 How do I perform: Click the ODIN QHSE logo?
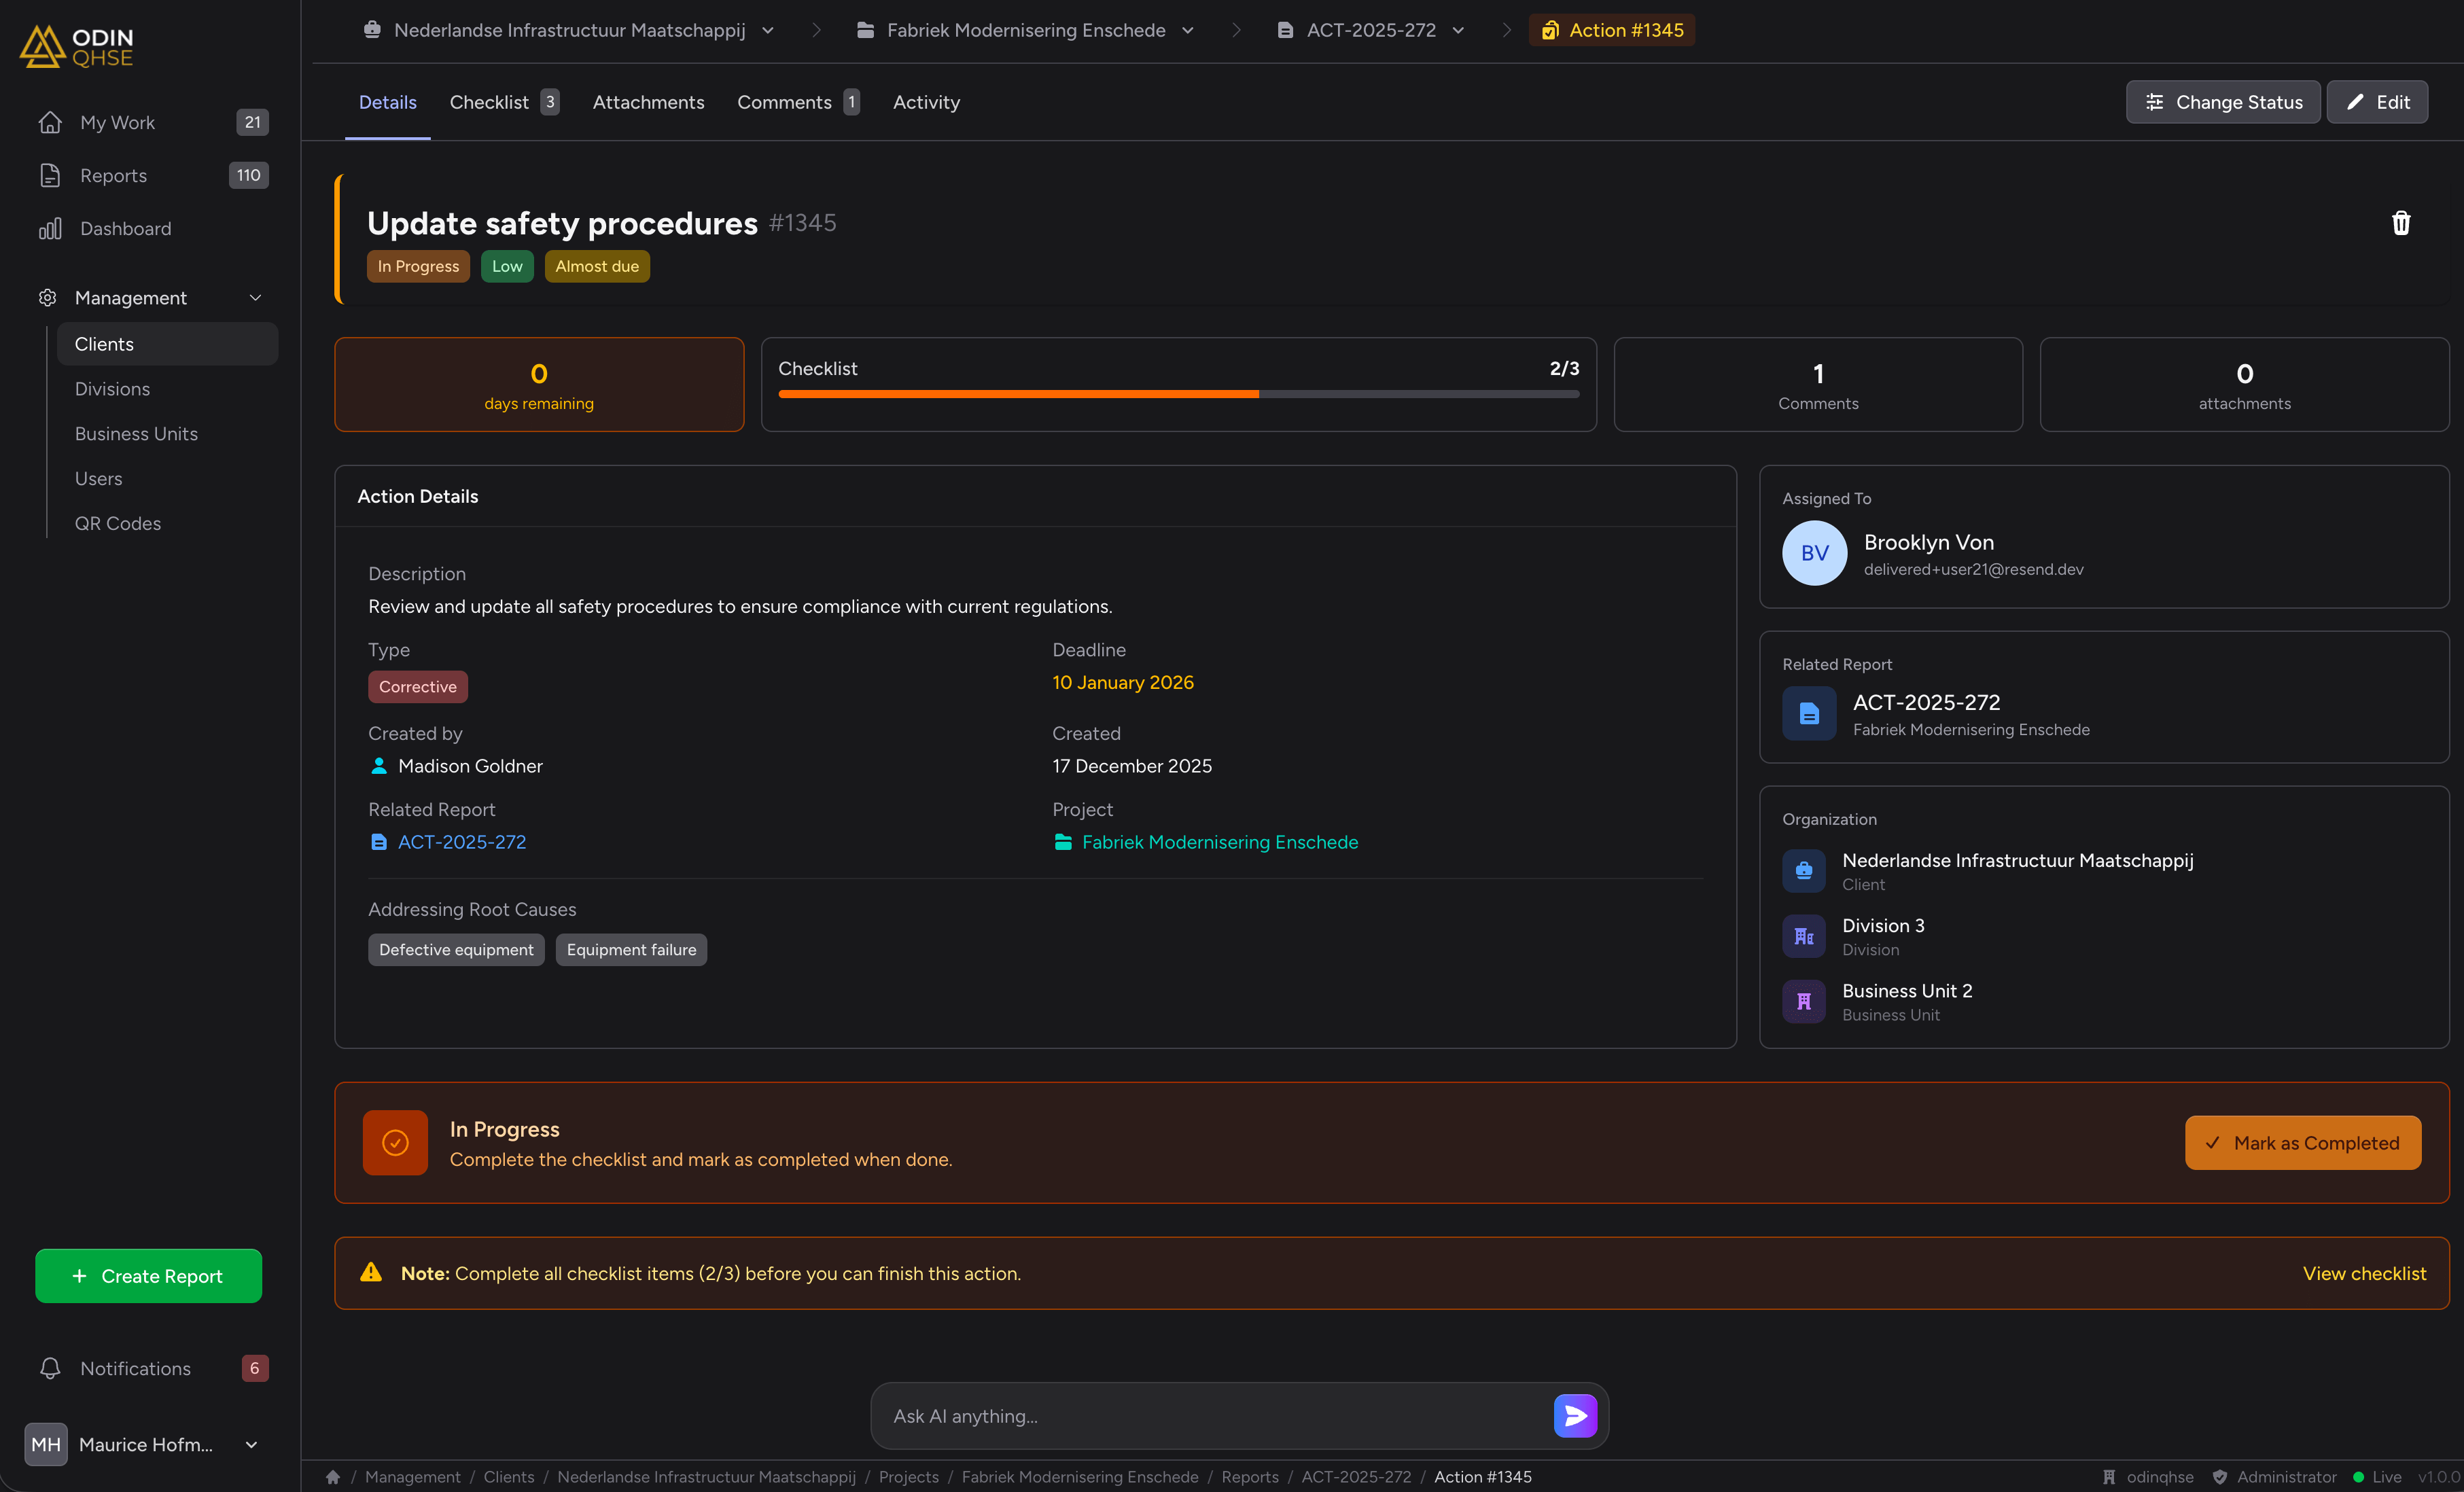click(x=77, y=47)
